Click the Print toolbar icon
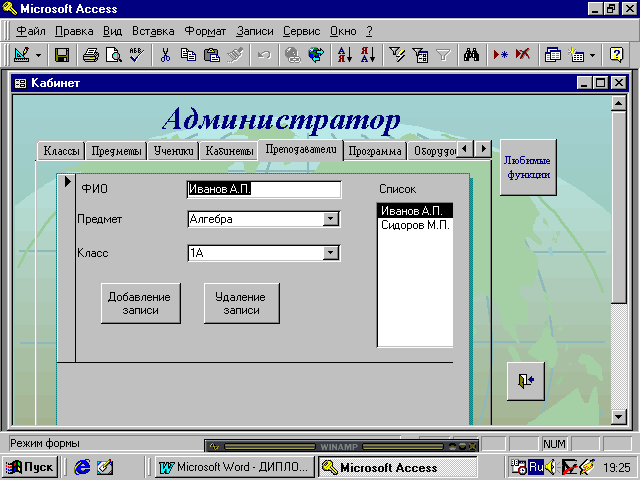The width and height of the screenshot is (640, 480). tap(91, 55)
